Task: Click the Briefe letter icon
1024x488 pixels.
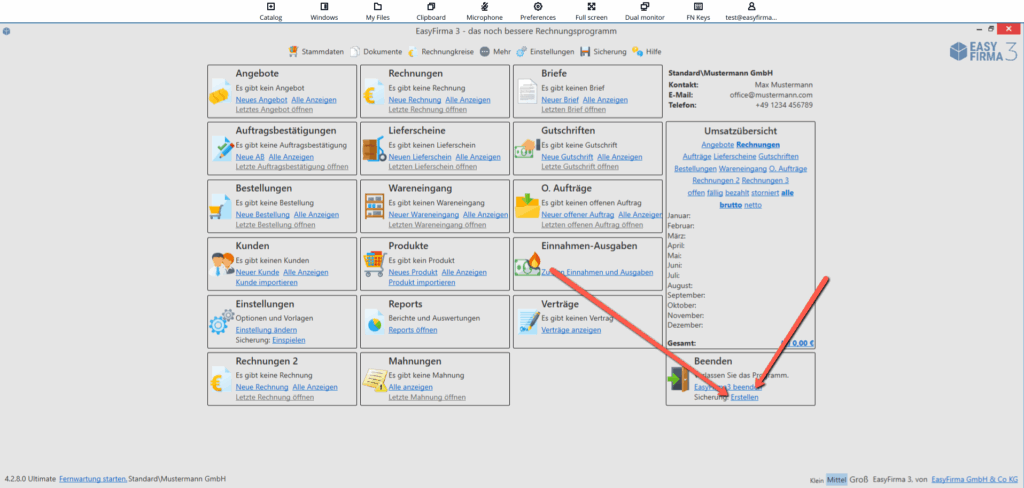Action: click(527, 93)
